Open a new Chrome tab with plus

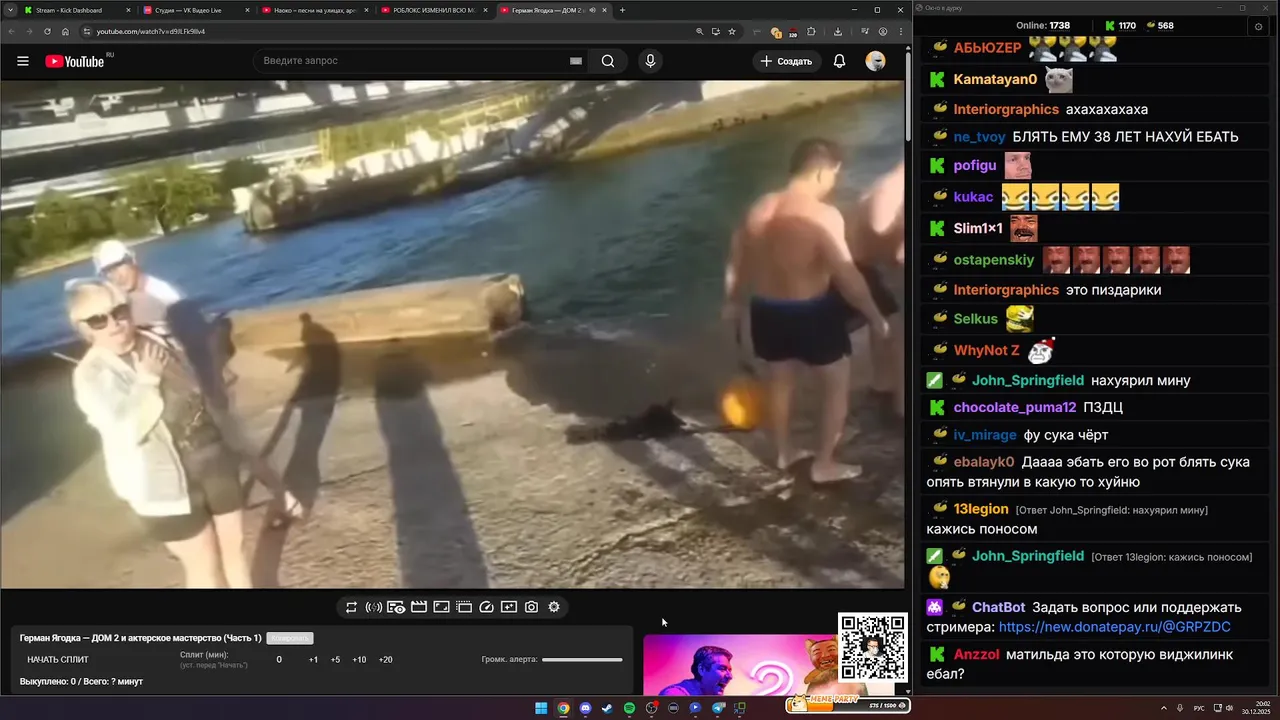click(x=622, y=10)
